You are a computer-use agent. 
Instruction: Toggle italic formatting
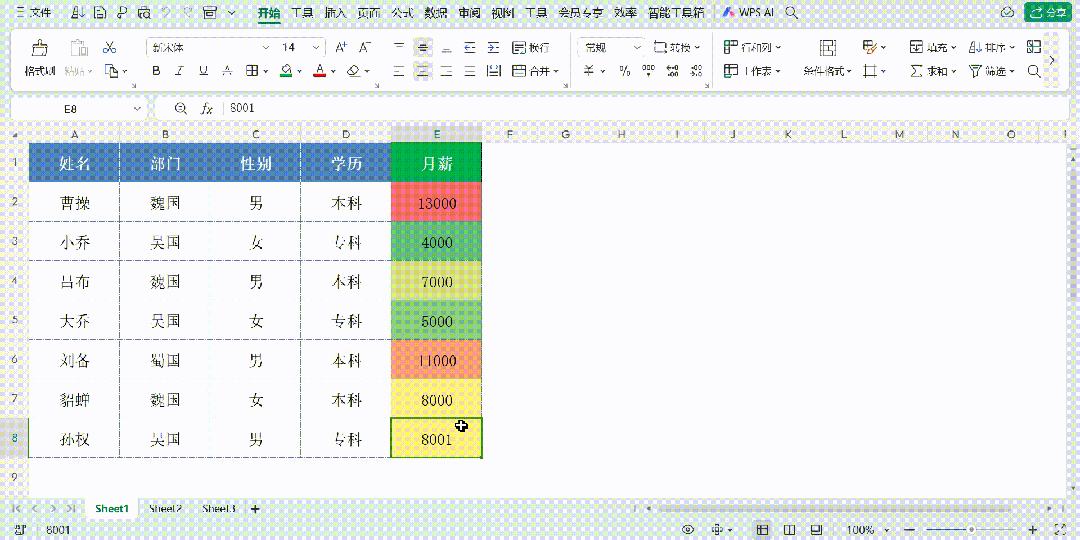tap(179, 71)
